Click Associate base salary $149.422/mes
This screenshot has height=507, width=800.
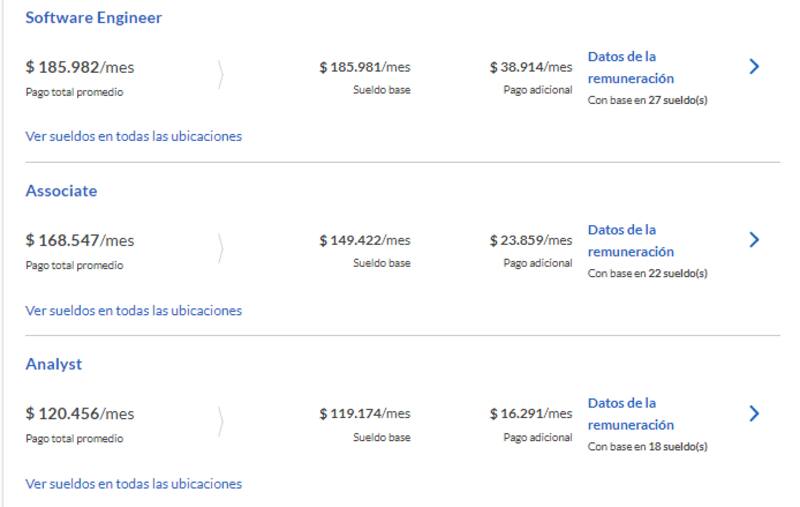[365, 241]
